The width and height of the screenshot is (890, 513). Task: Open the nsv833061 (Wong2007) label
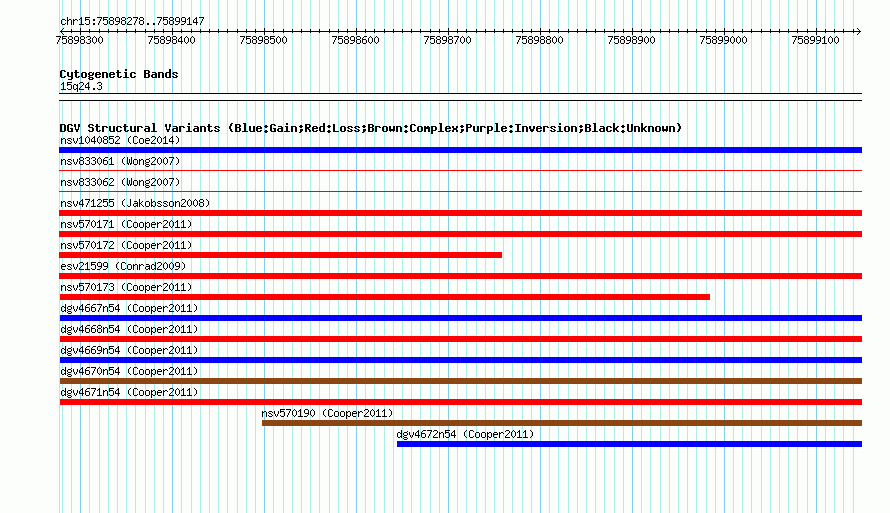tap(120, 161)
